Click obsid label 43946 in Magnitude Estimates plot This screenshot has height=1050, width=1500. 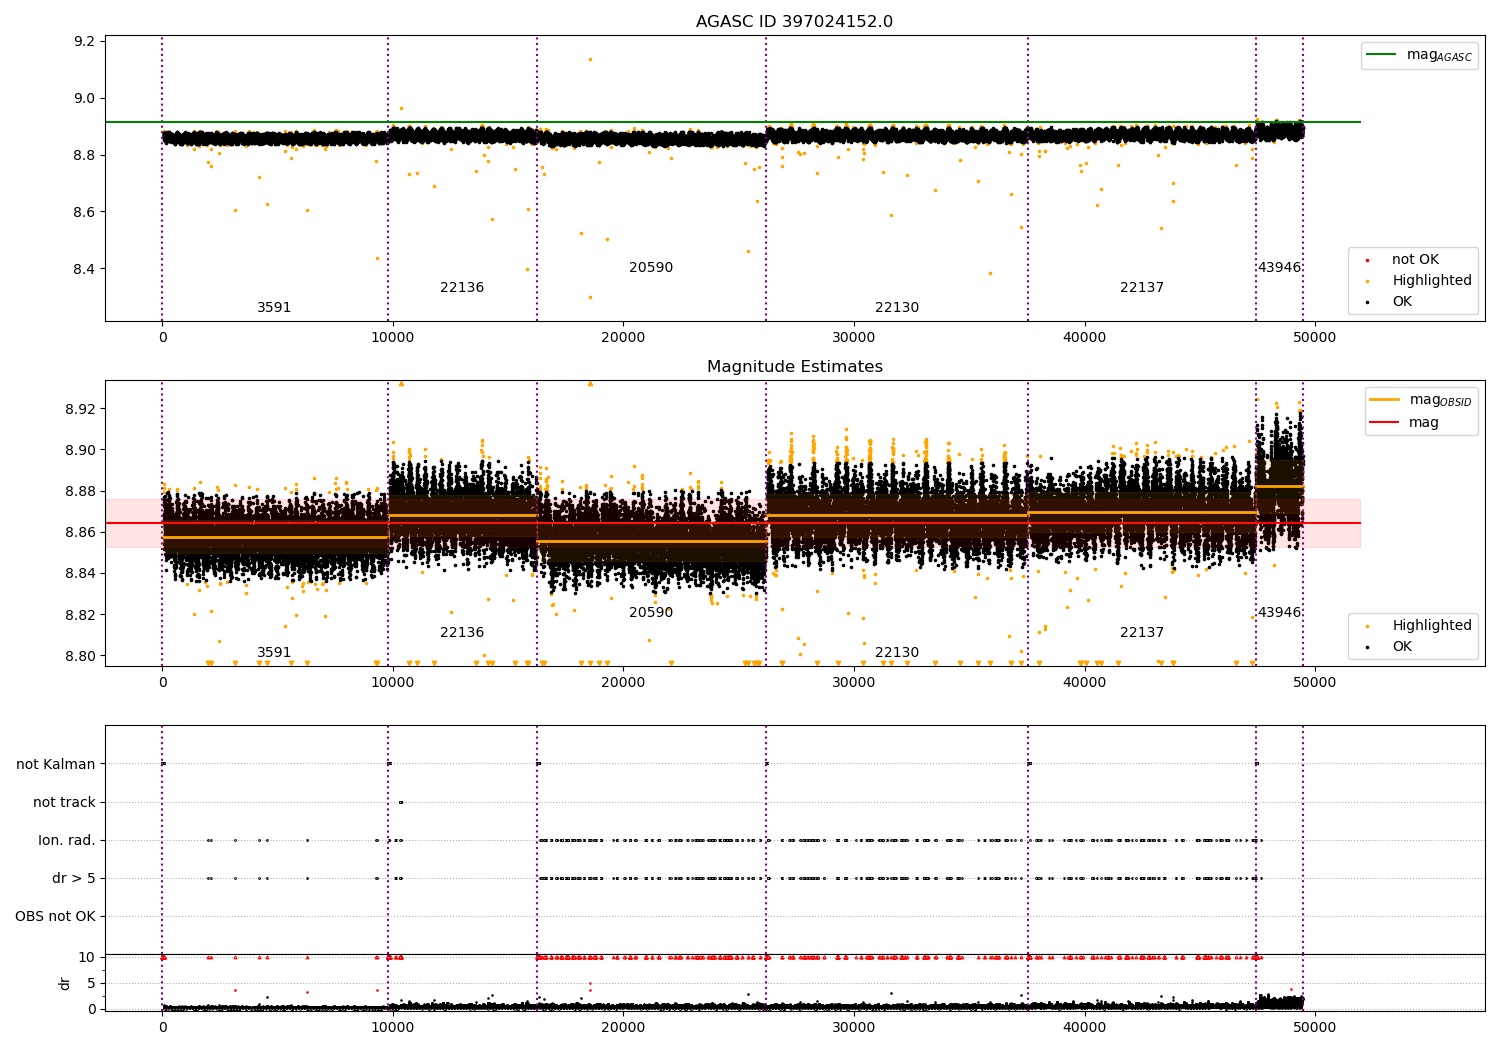point(1279,613)
